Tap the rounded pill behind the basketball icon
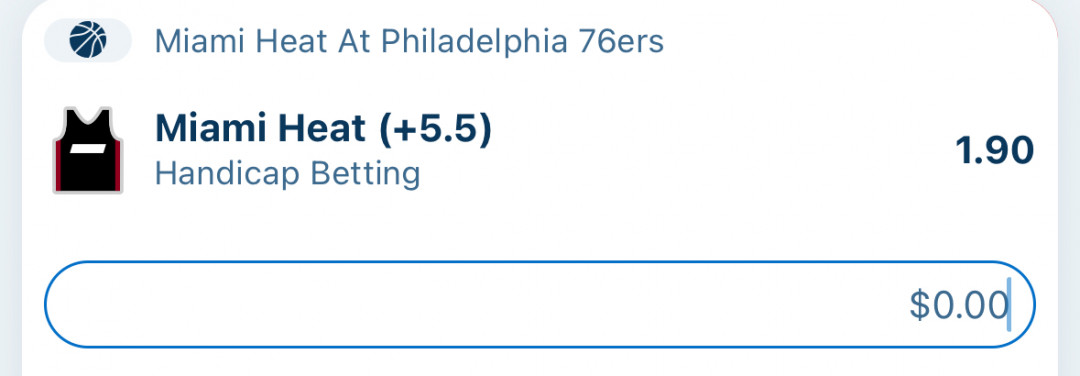The image size is (1080, 376). tap(88, 40)
